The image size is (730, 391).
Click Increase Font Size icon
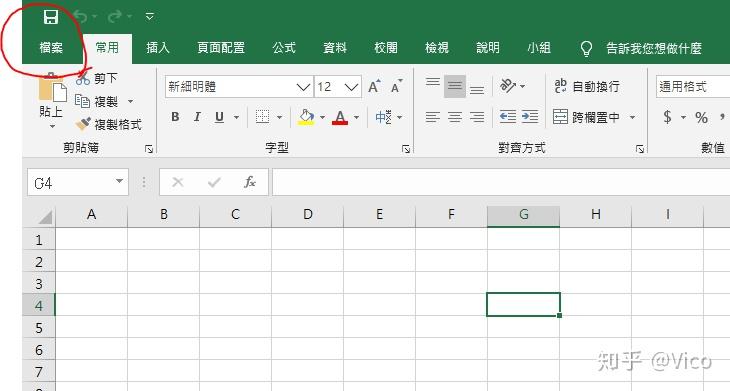374,87
